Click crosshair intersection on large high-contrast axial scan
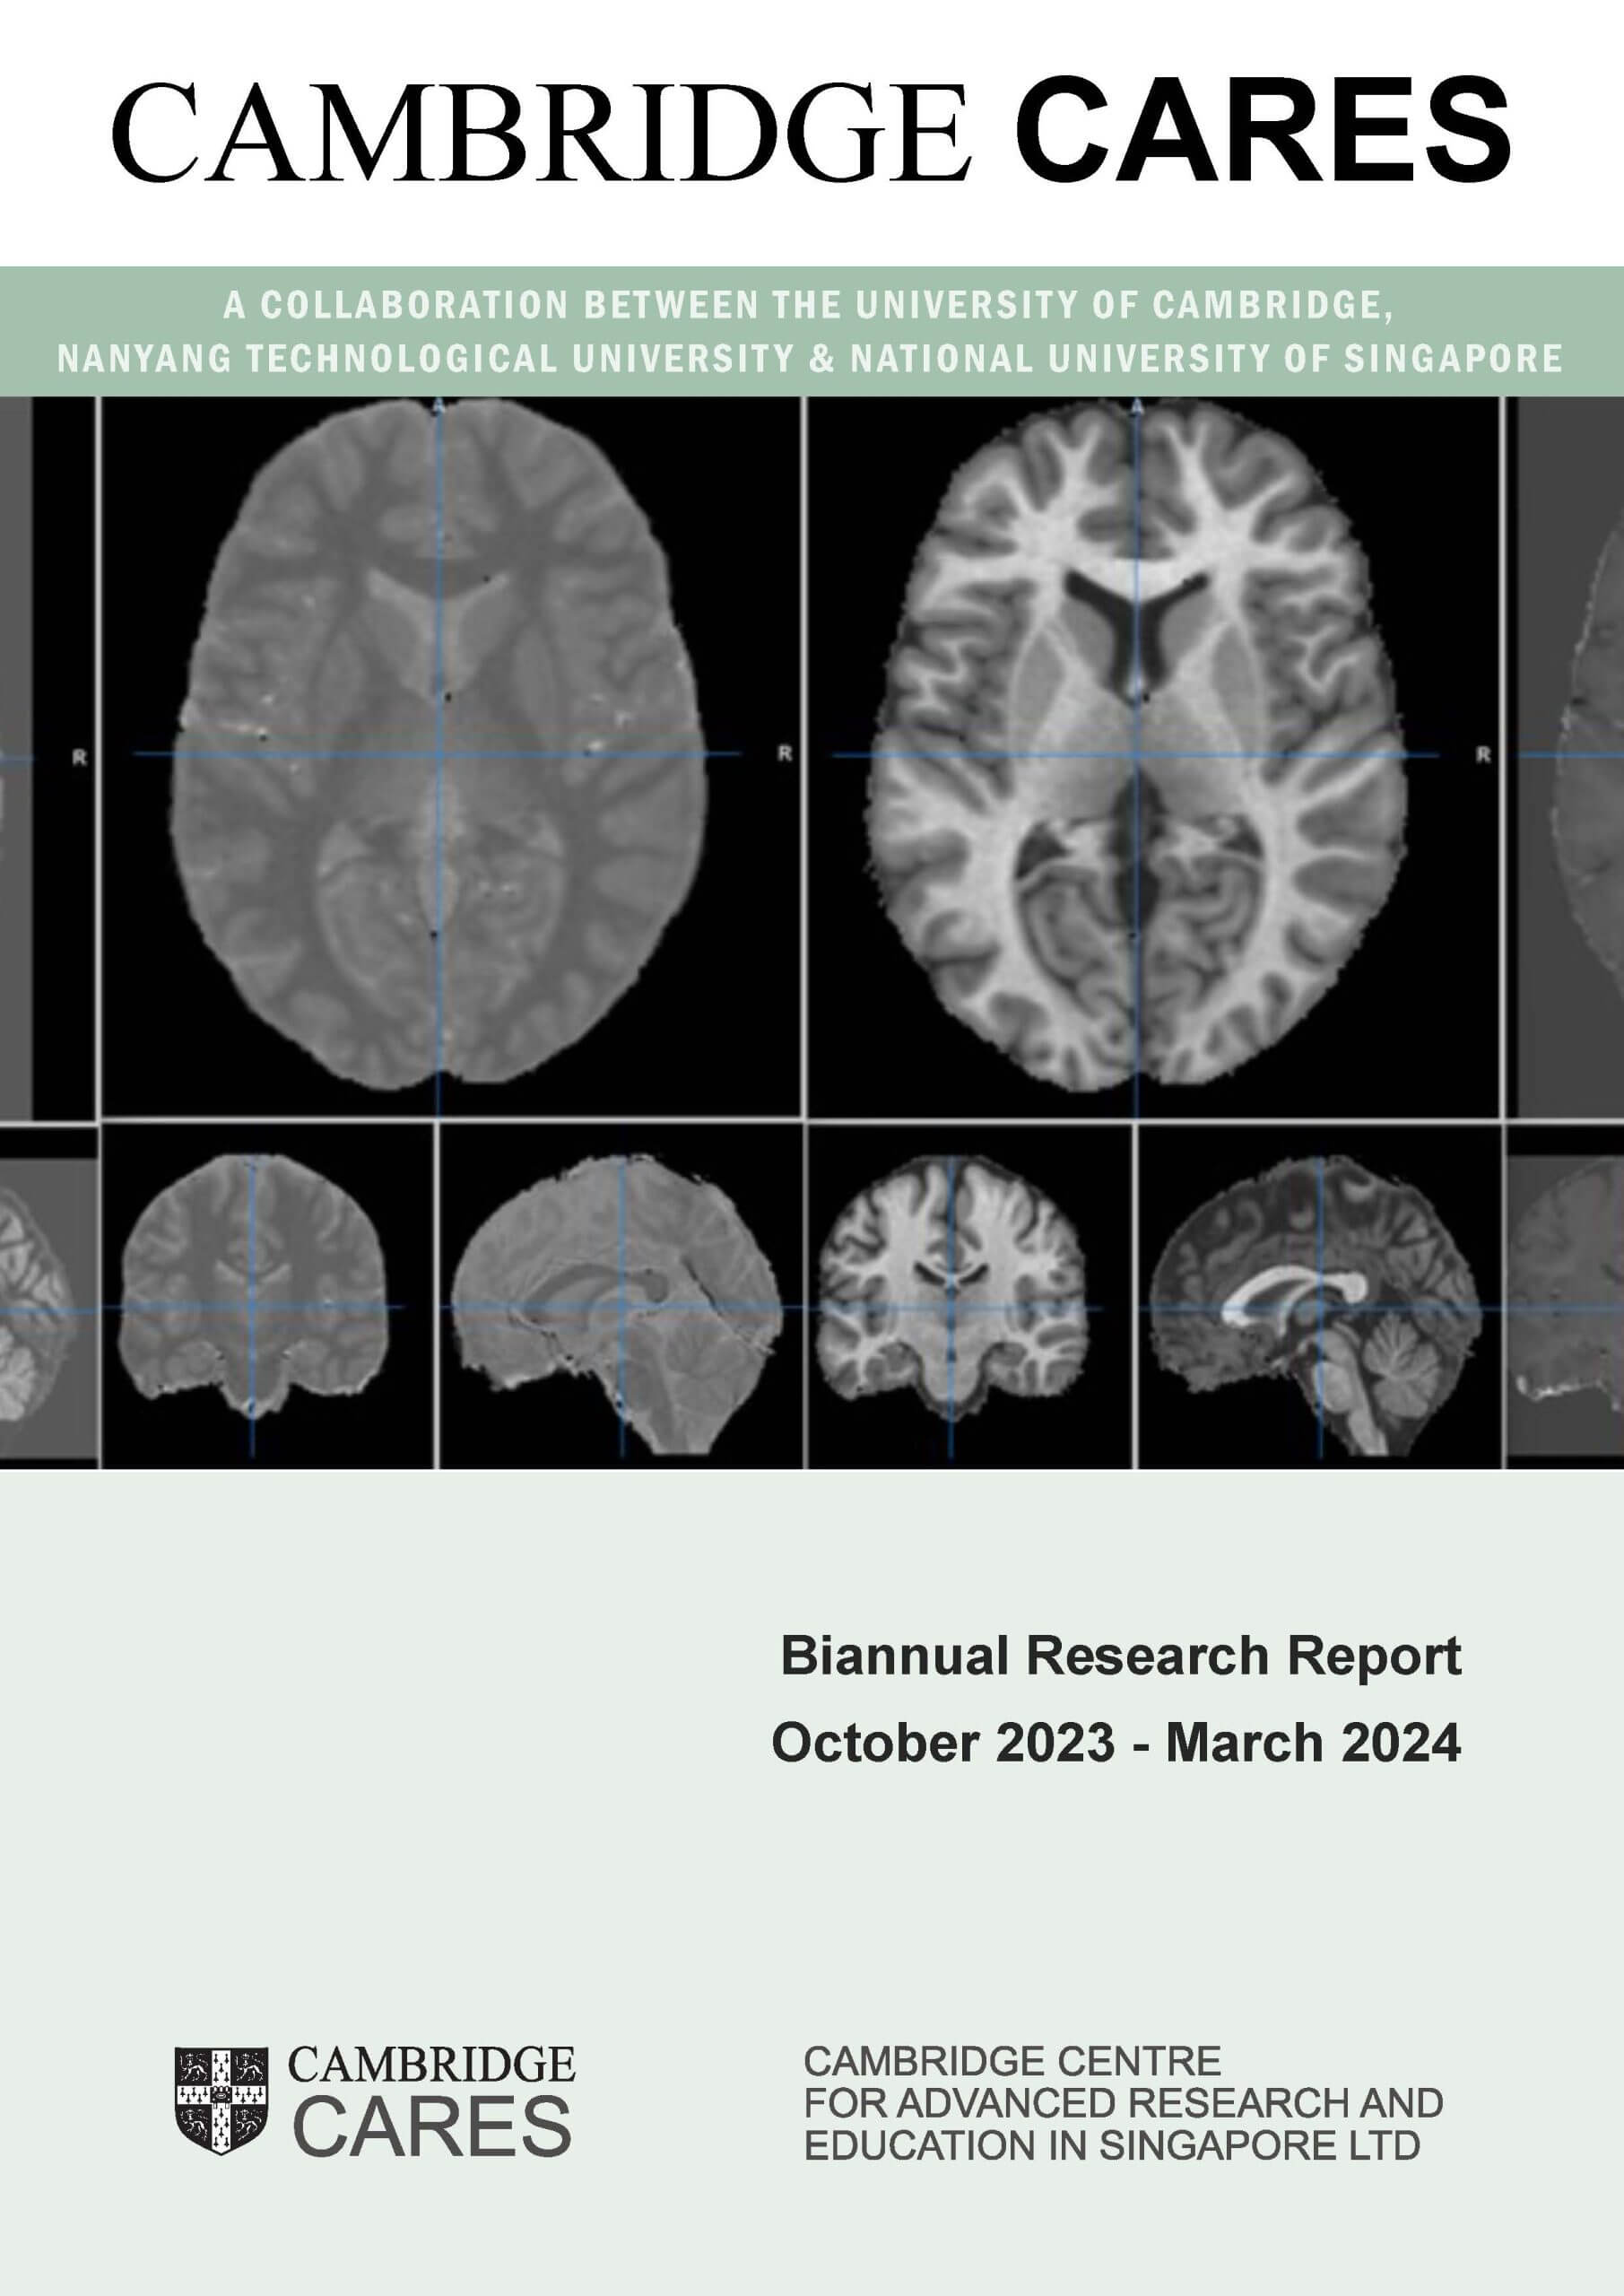1624x2296 pixels. [1136, 754]
